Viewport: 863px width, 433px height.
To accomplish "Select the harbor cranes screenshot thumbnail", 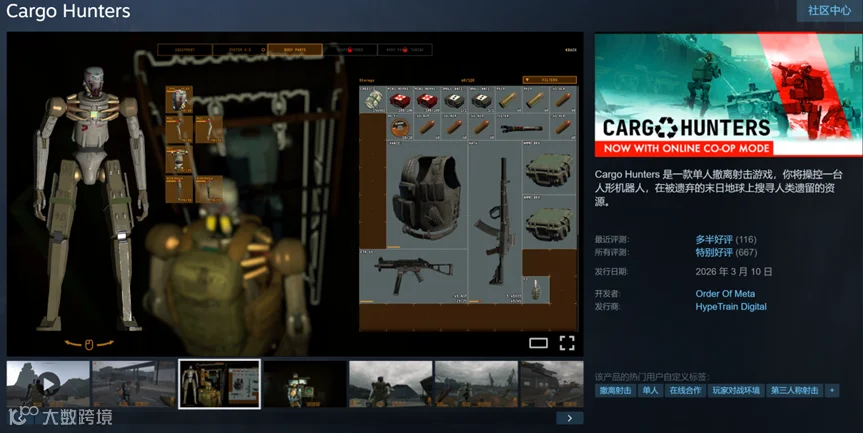I will coord(476,384).
